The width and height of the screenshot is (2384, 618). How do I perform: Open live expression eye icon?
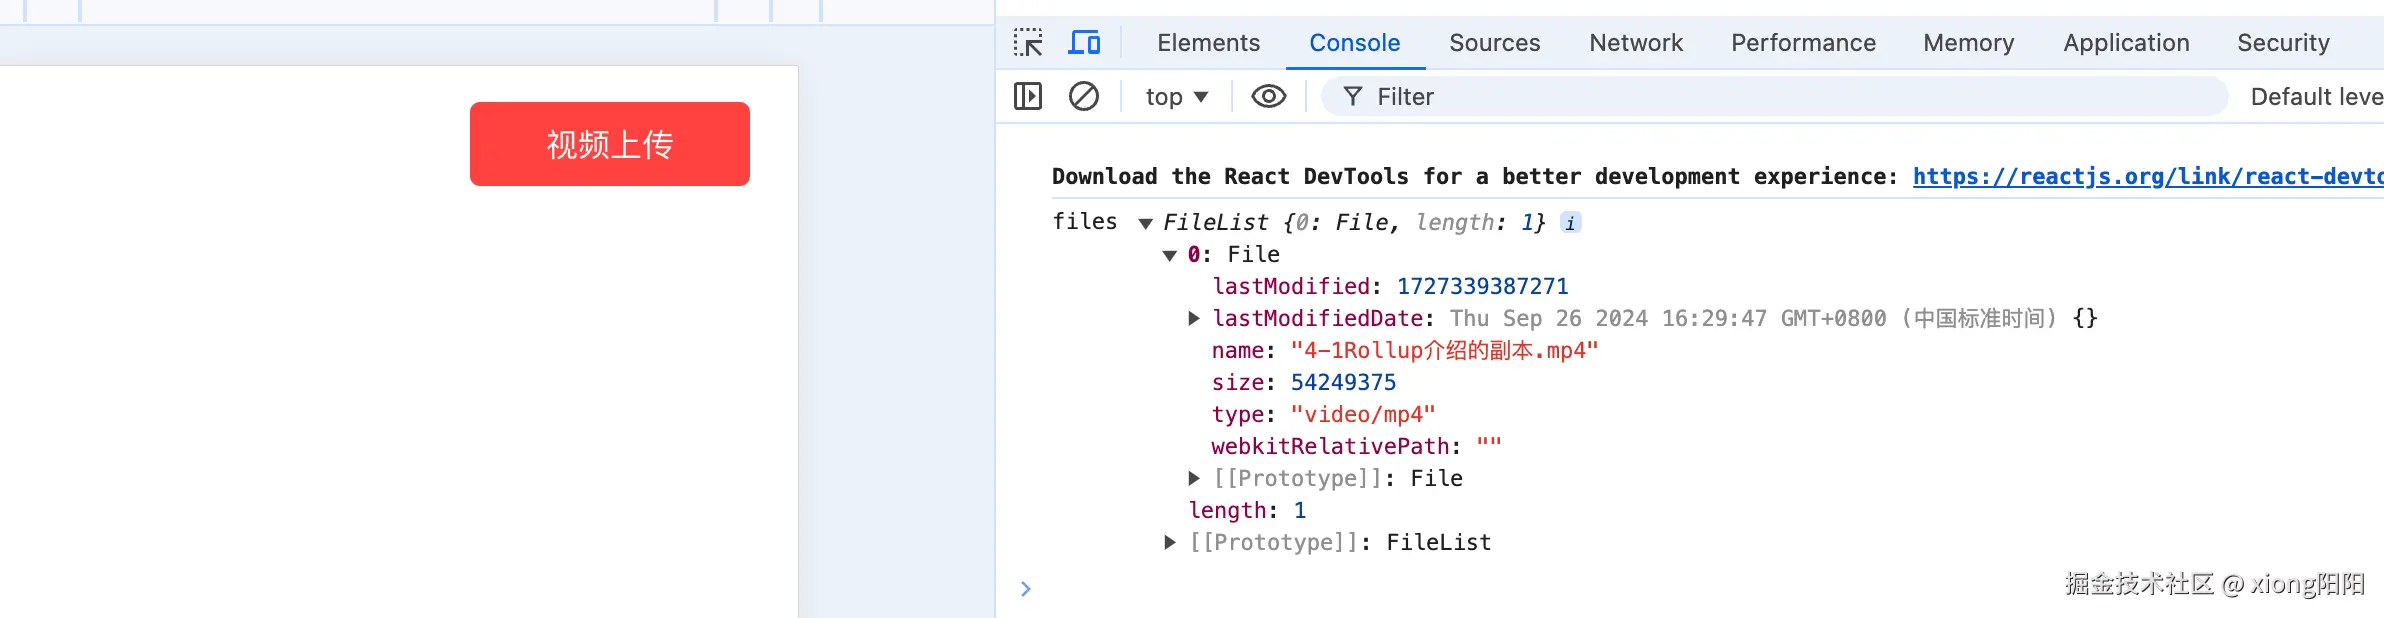coord(1268,97)
